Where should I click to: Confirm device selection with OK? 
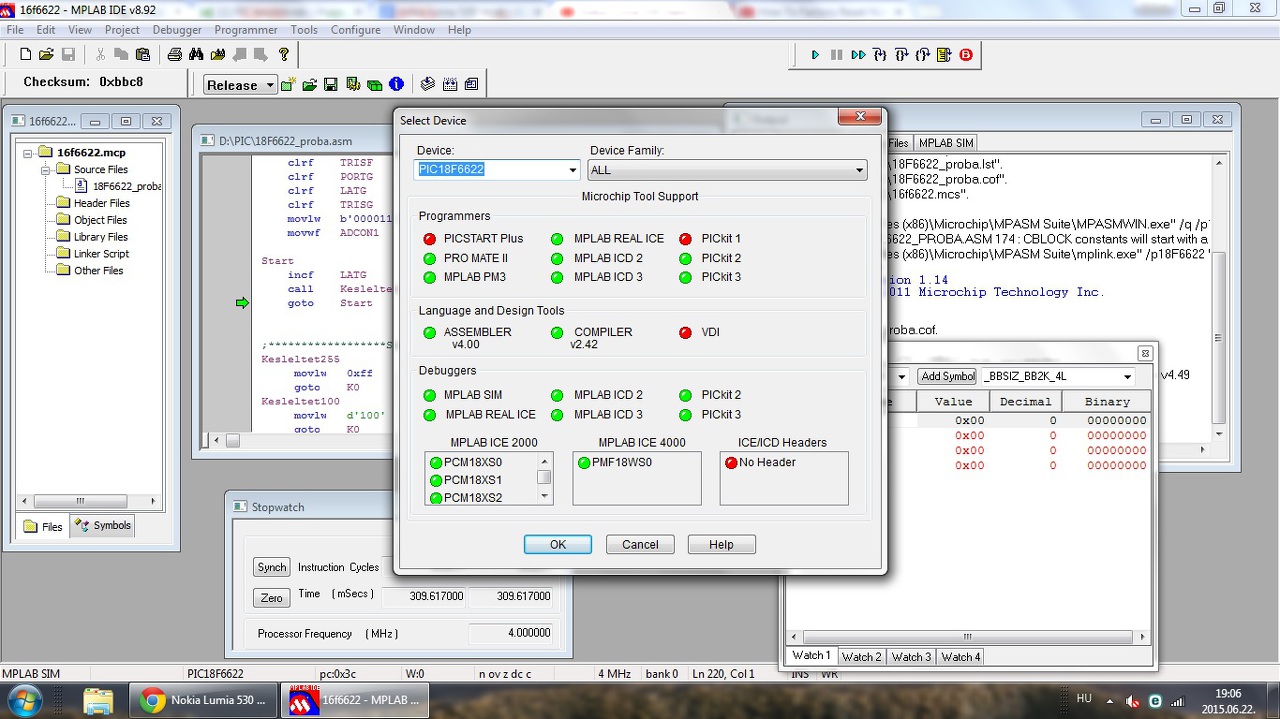(x=558, y=544)
